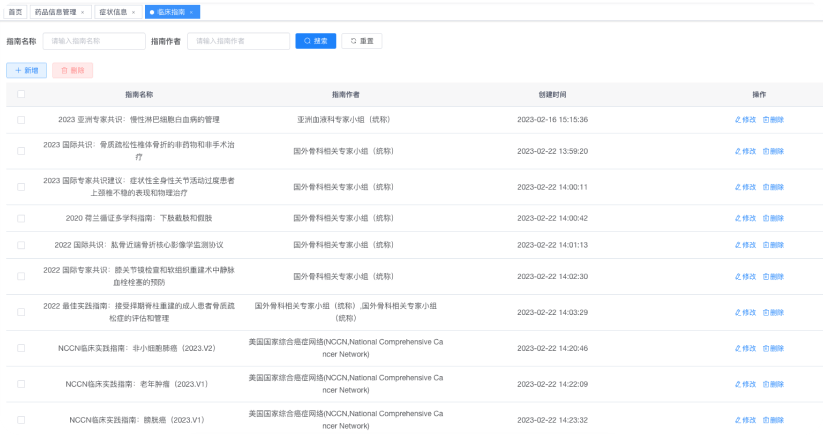Screen dimensions: 823x435
Task: Edit the 下肢截肢和假肢 guideline
Action: 745,218
